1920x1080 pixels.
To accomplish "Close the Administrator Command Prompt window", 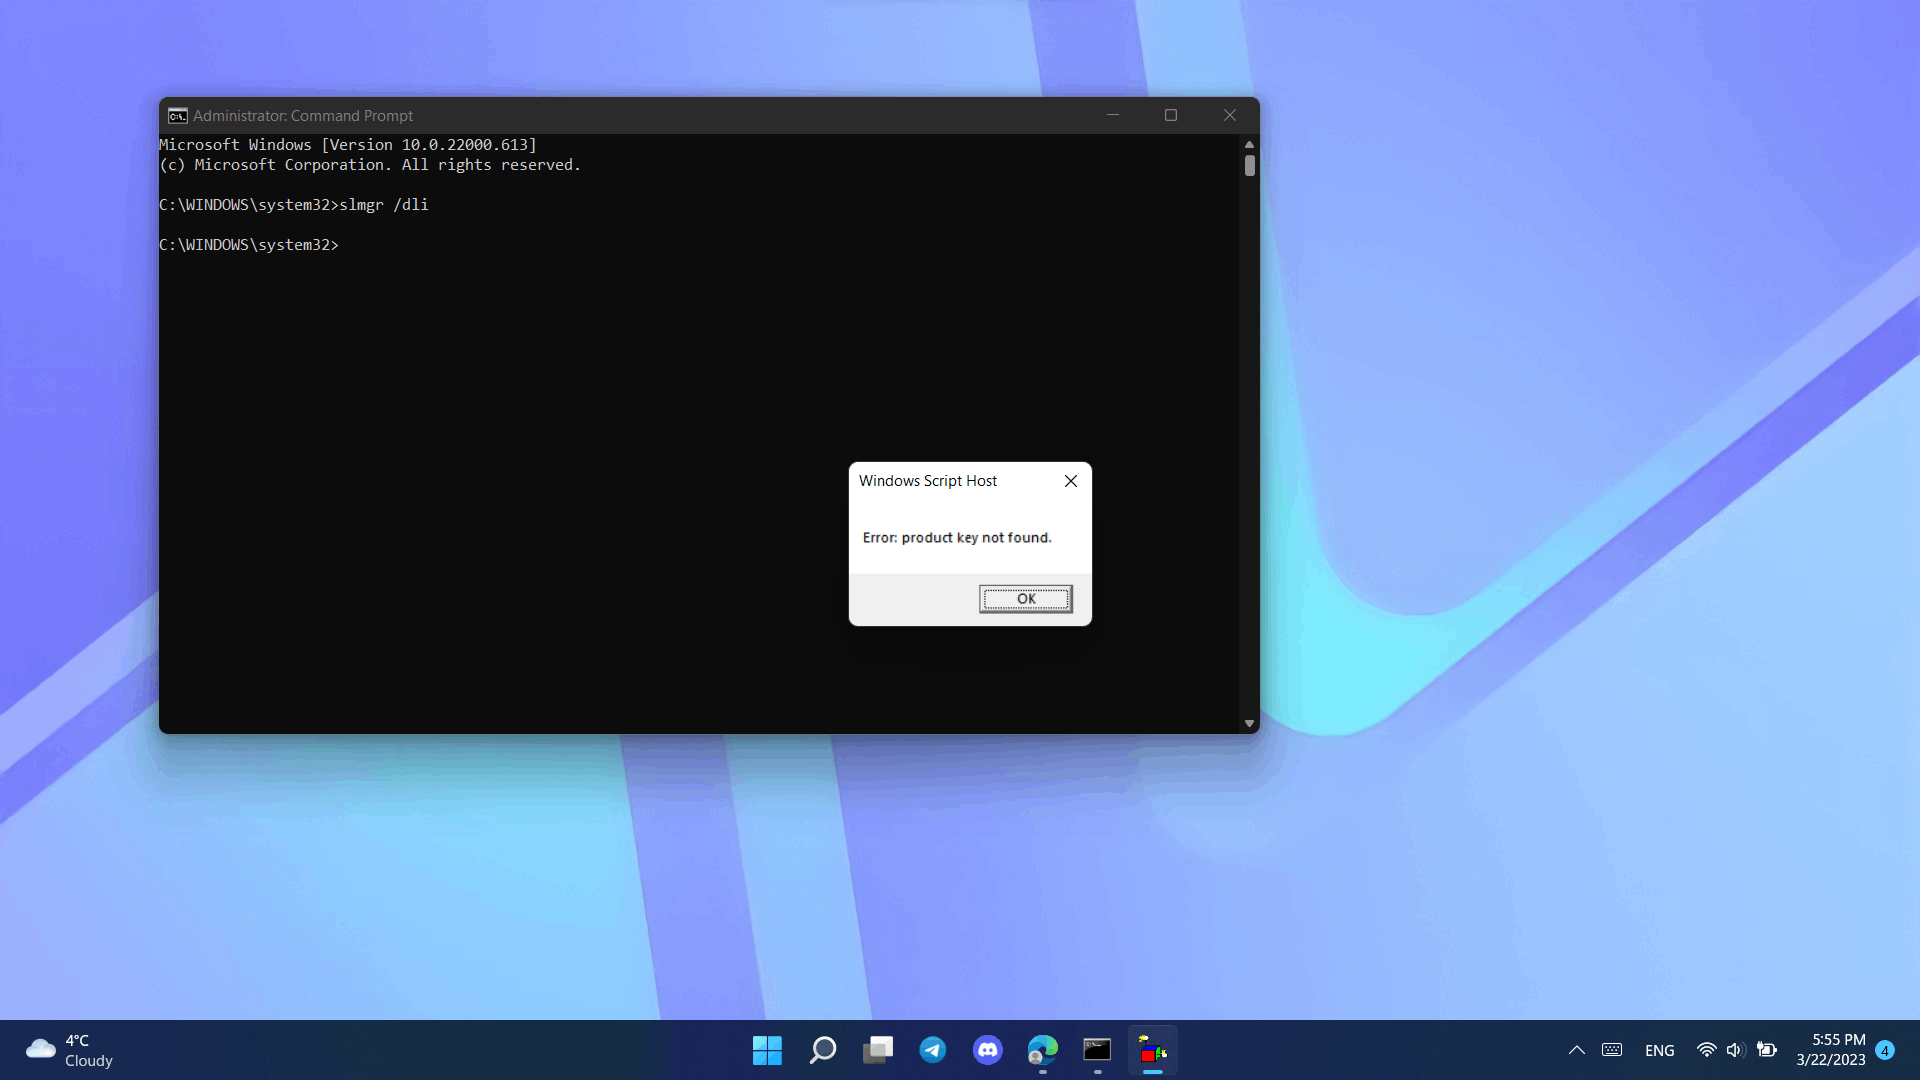I will (1230, 115).
